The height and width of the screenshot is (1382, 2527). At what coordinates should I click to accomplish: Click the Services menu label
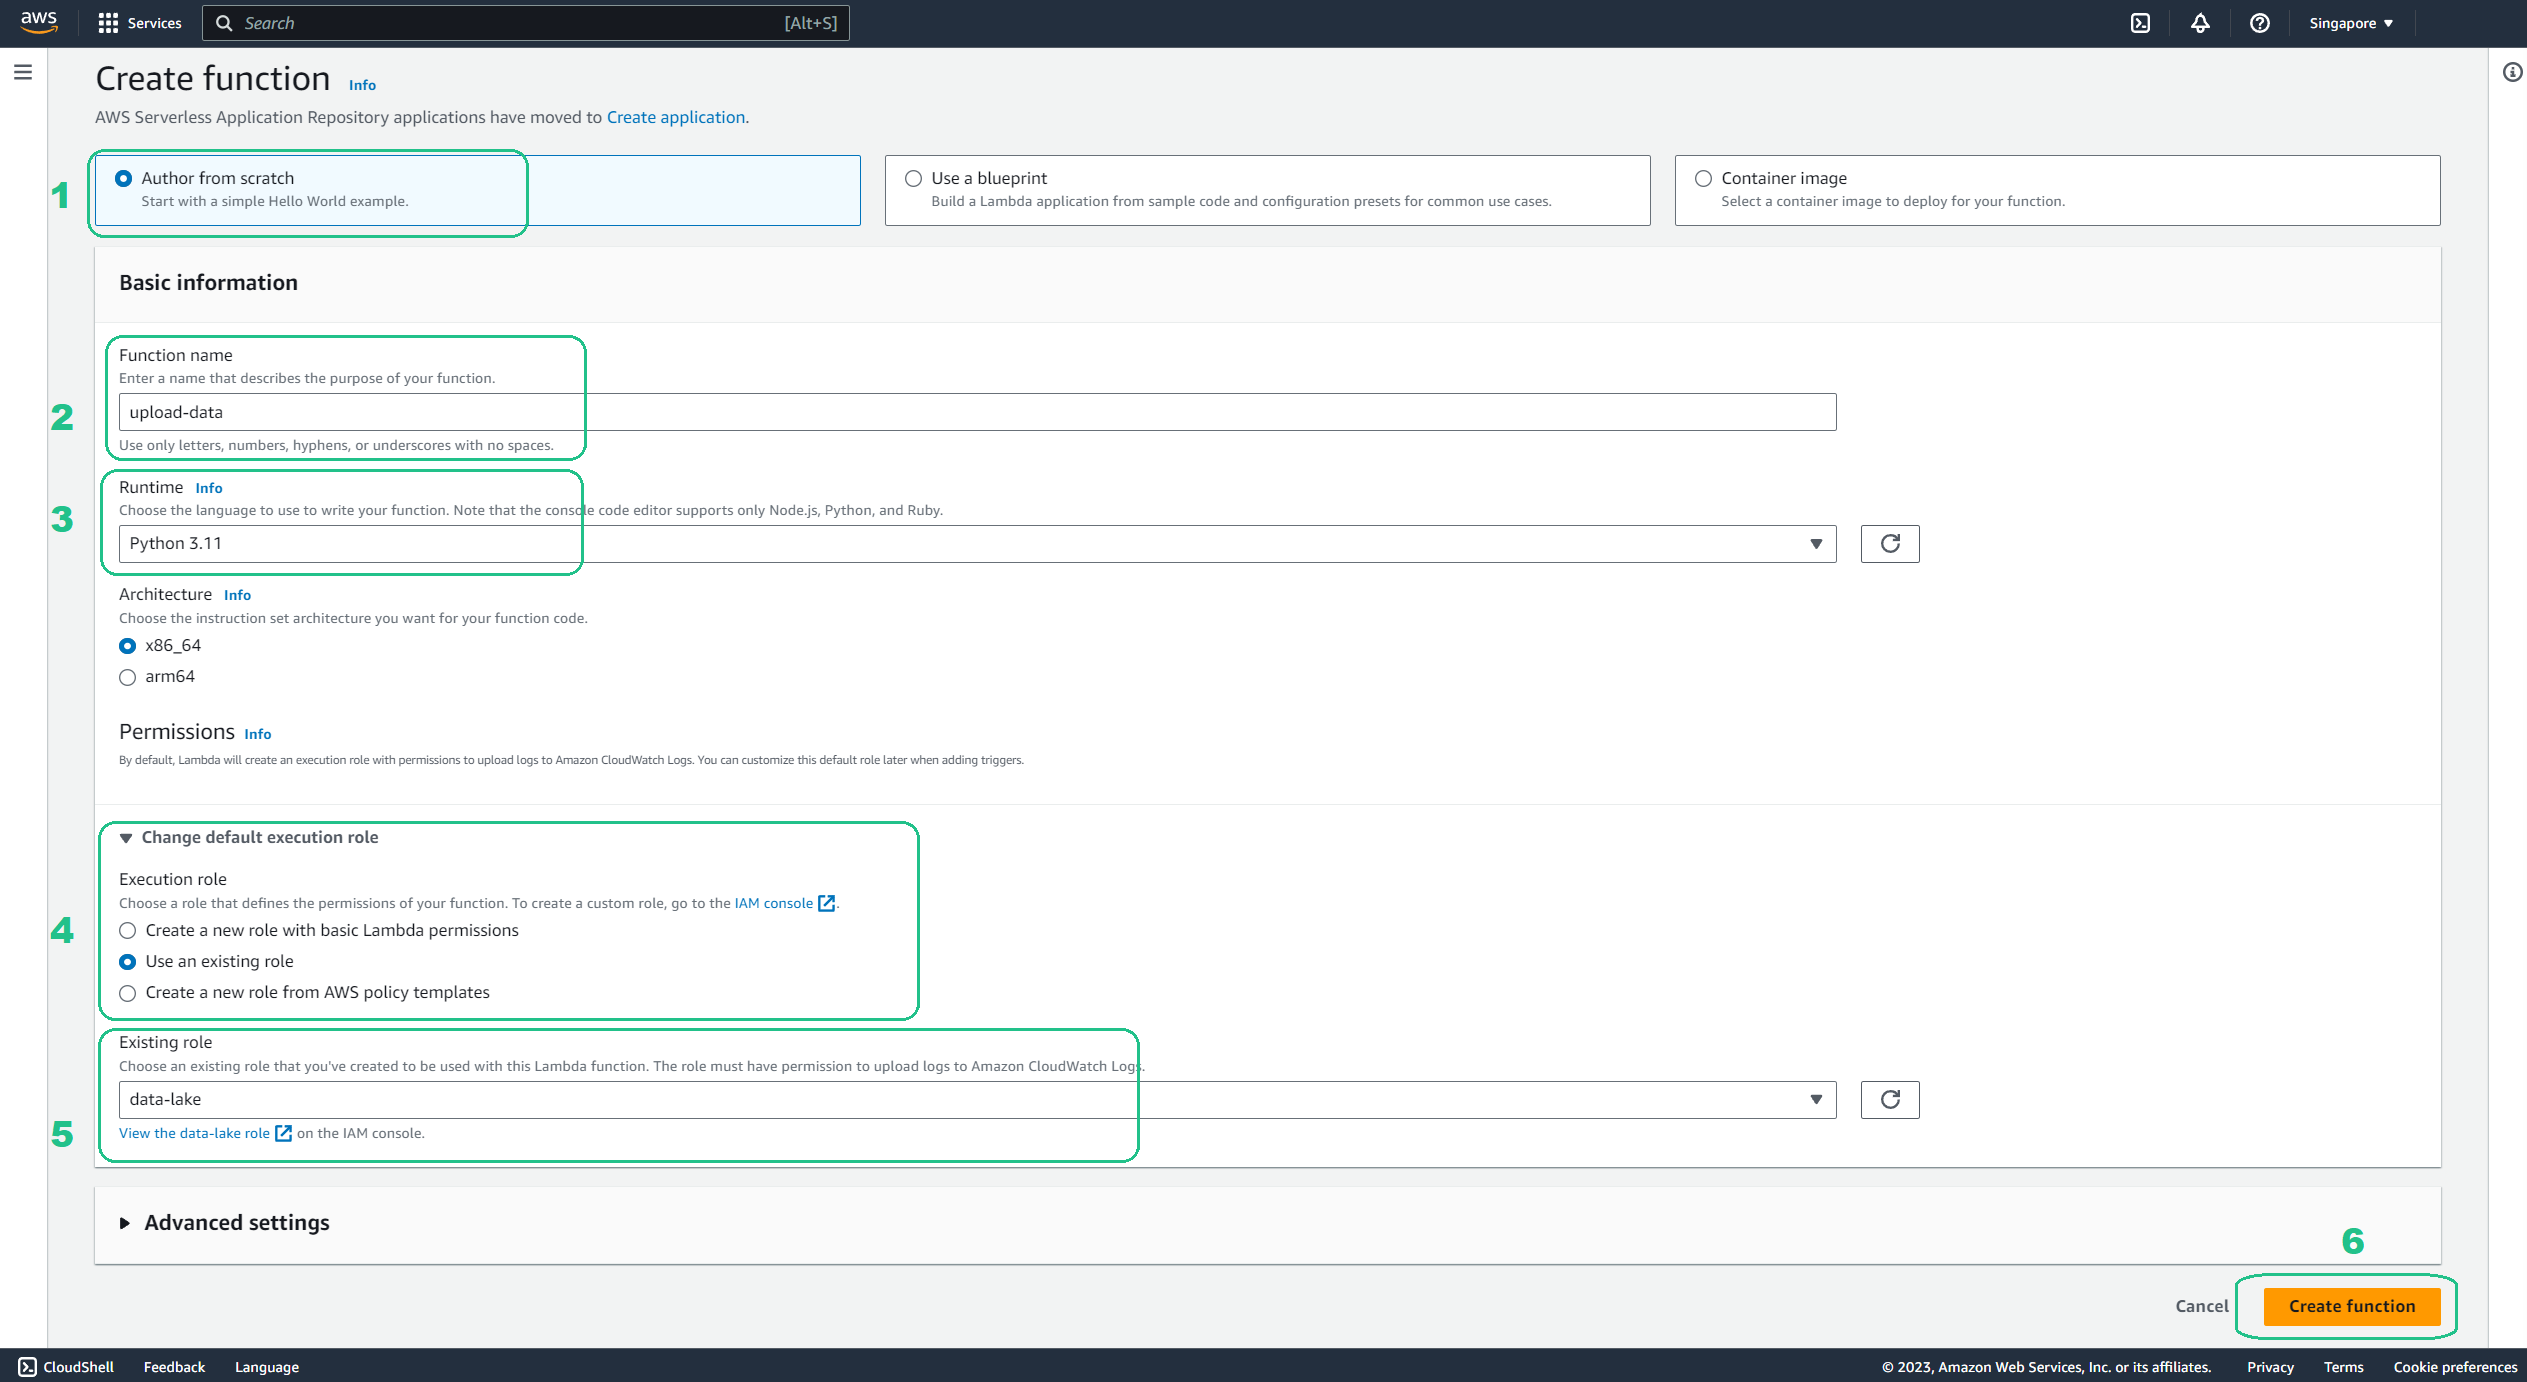click(x=154, y=23)
